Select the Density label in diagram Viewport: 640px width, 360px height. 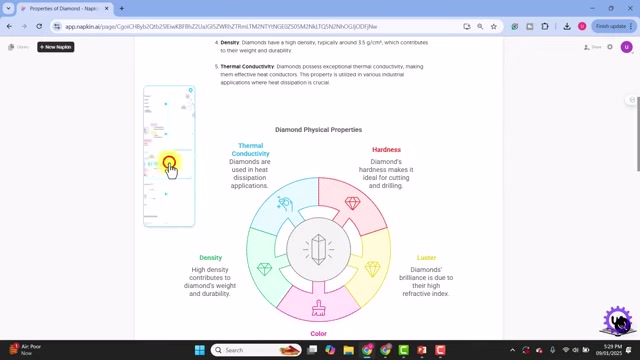pos(211,258)
